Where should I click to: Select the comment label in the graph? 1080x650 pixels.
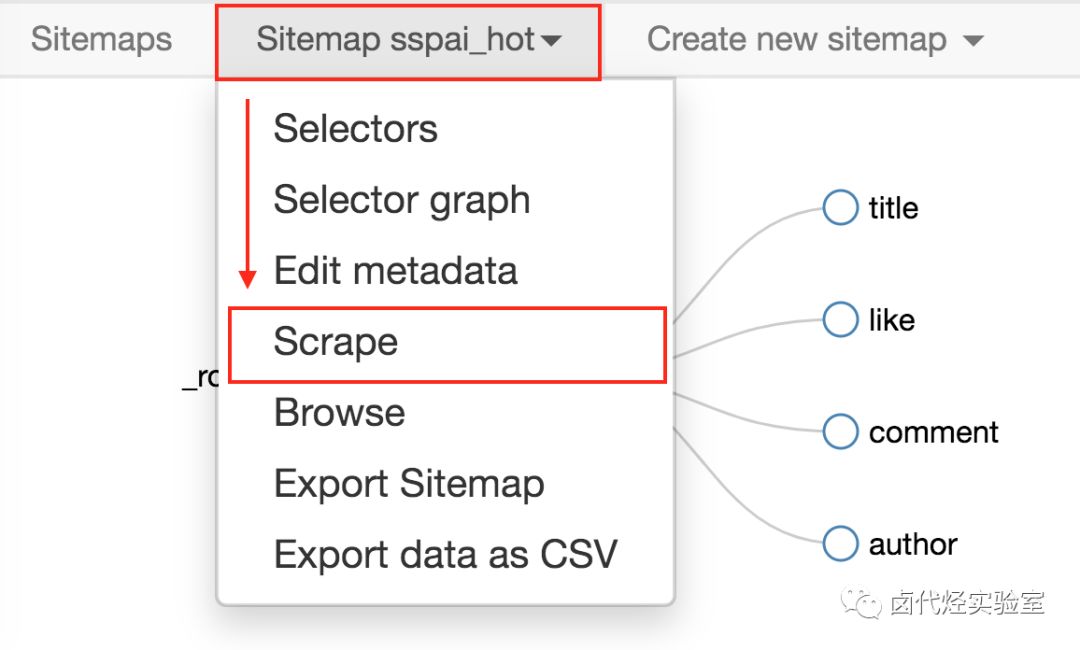point(933,432)
